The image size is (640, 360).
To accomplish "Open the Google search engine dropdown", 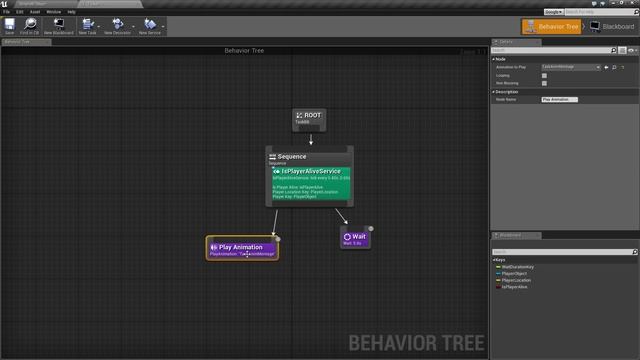I will click(553, 12).
